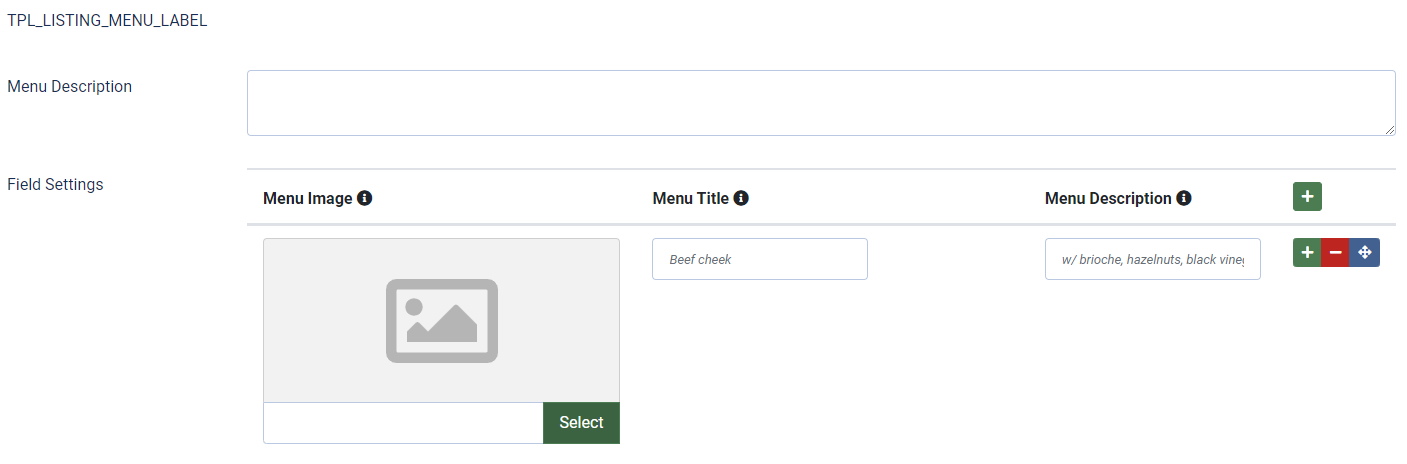This screenshot has height=464, width=1407.
Task: Click the TPL_LISTING_MENU_LABEL heading
Action: coord(107,20)
